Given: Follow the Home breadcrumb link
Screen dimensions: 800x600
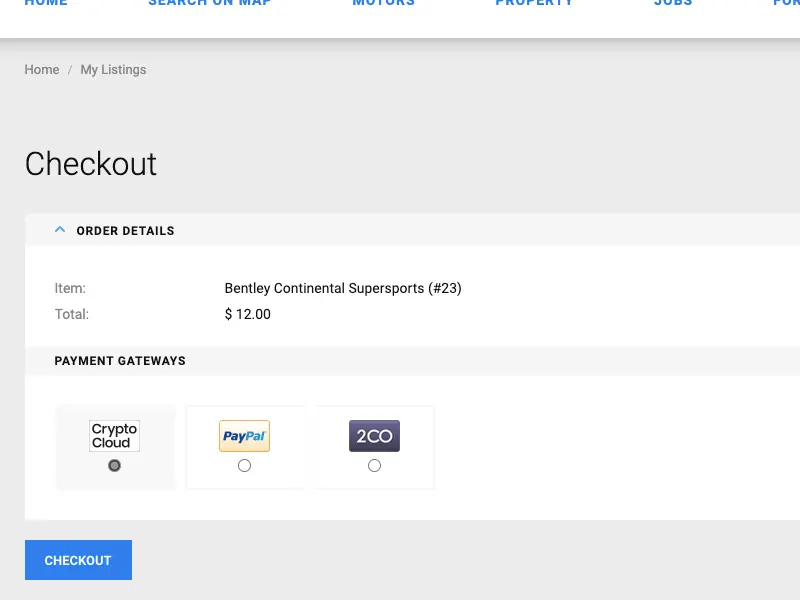Looking at the screenshot, I should point(42,69).
